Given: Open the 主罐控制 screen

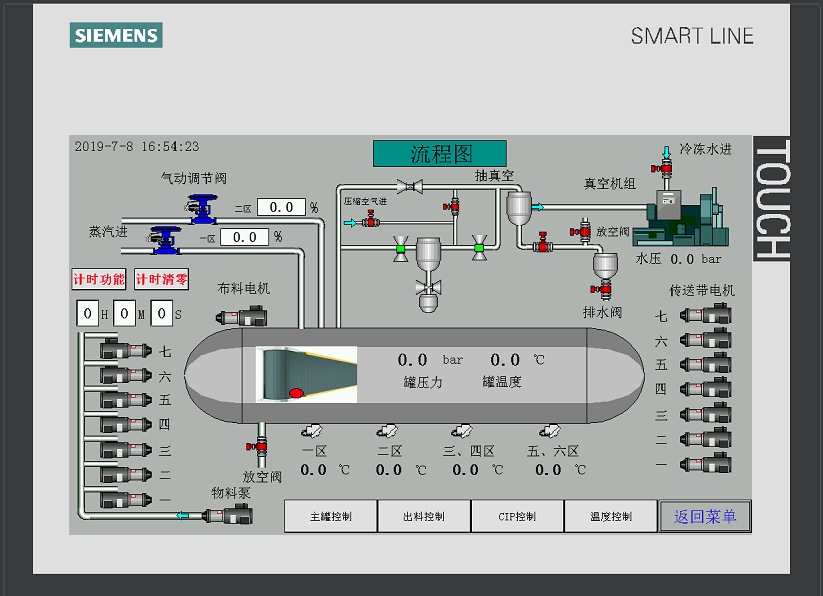Looking at the screenshot, I should click(x=331, y=516).
